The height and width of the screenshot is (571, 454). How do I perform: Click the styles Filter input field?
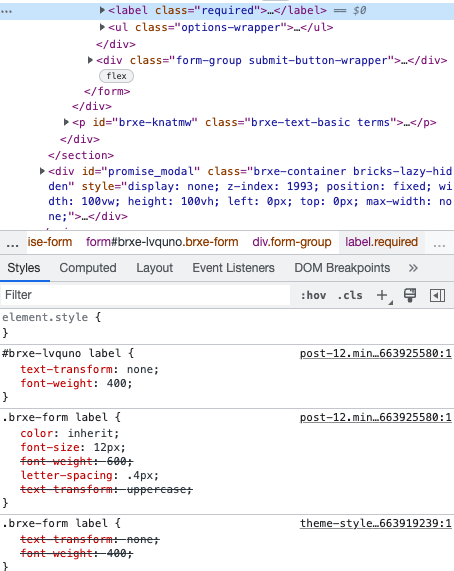(146, 295)
